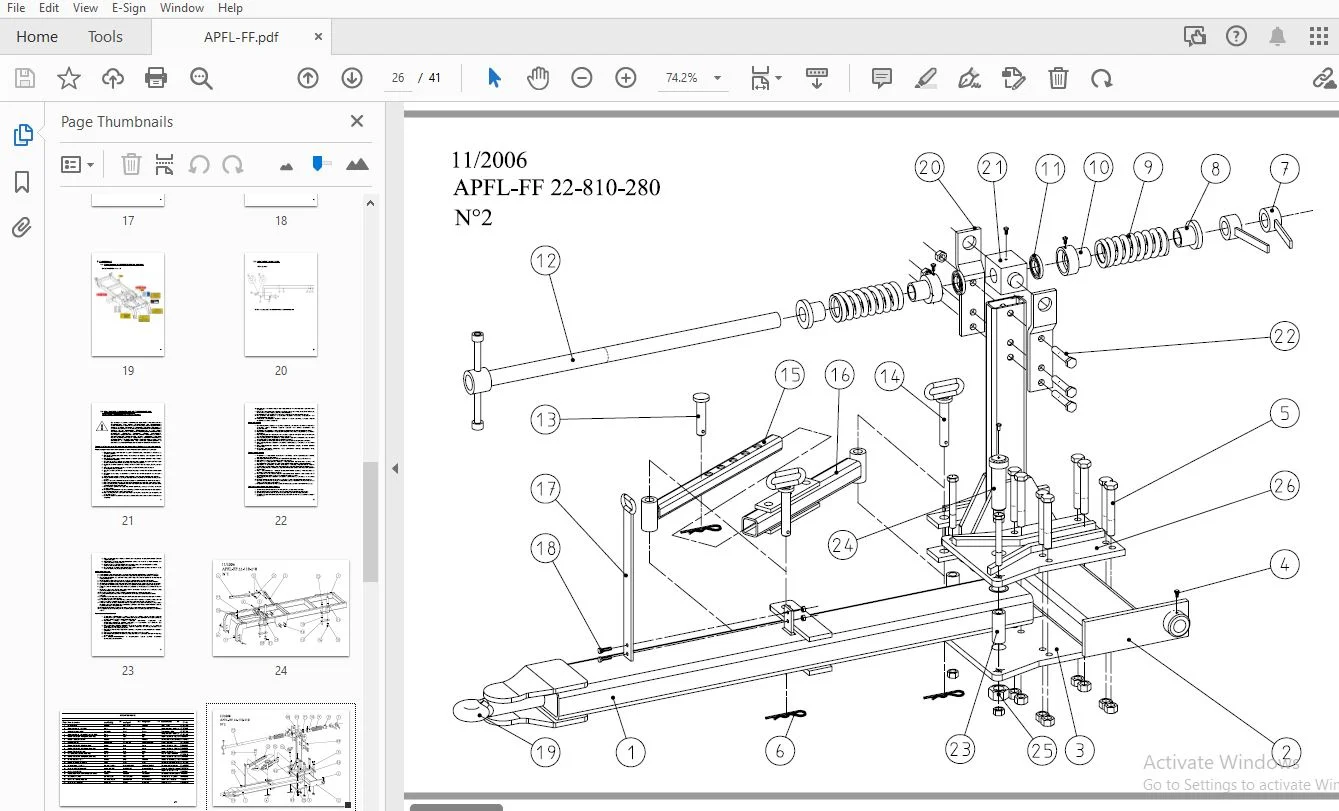Select the page 23 thumbnail

pos(128,605)
